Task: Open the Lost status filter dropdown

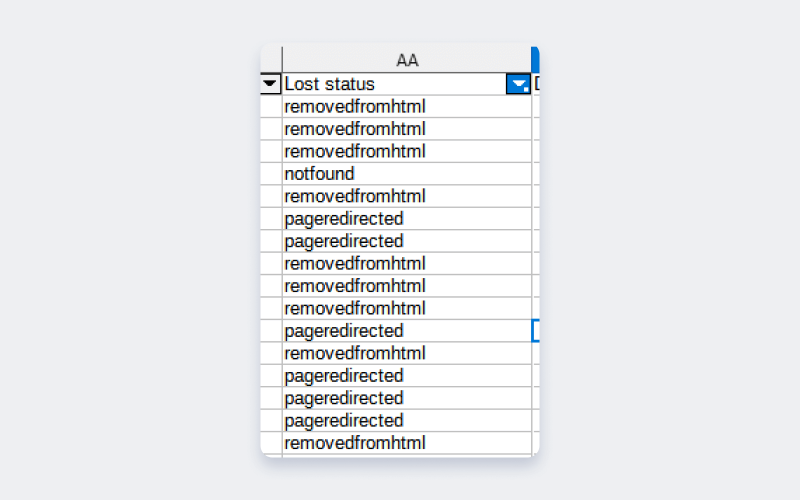Action: [x=518, y=85]
